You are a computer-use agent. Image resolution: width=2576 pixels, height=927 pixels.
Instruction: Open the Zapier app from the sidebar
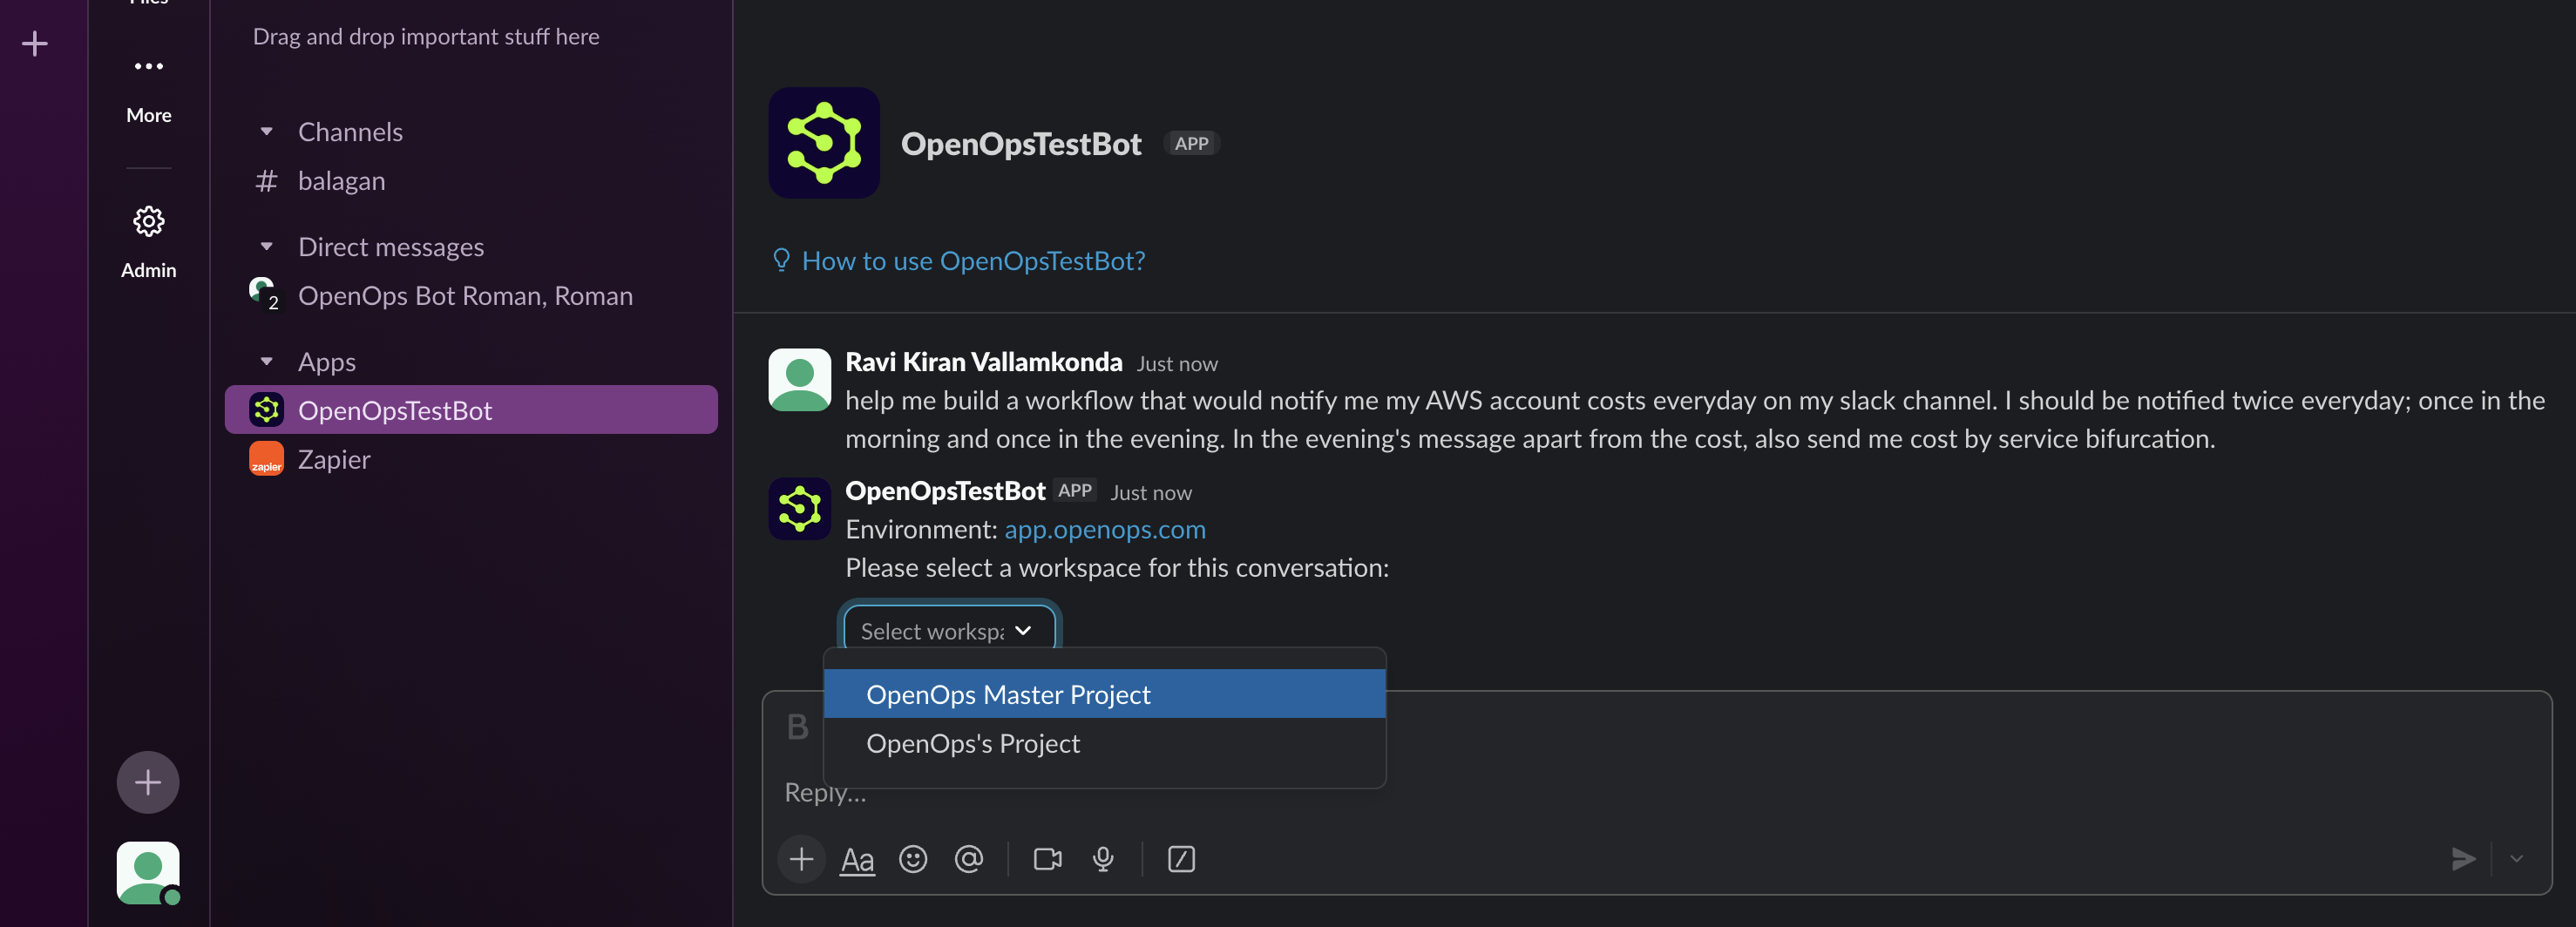335,459
